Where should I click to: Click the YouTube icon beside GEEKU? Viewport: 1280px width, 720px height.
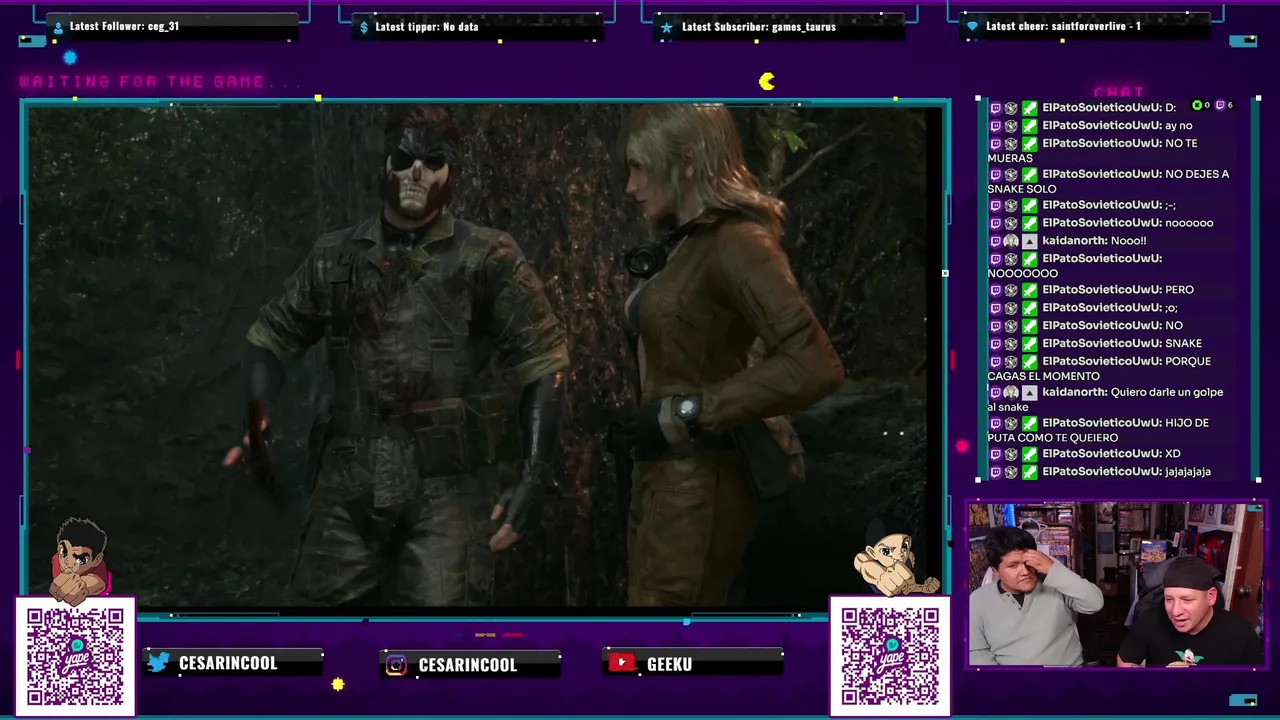click(x=622, y=663)
